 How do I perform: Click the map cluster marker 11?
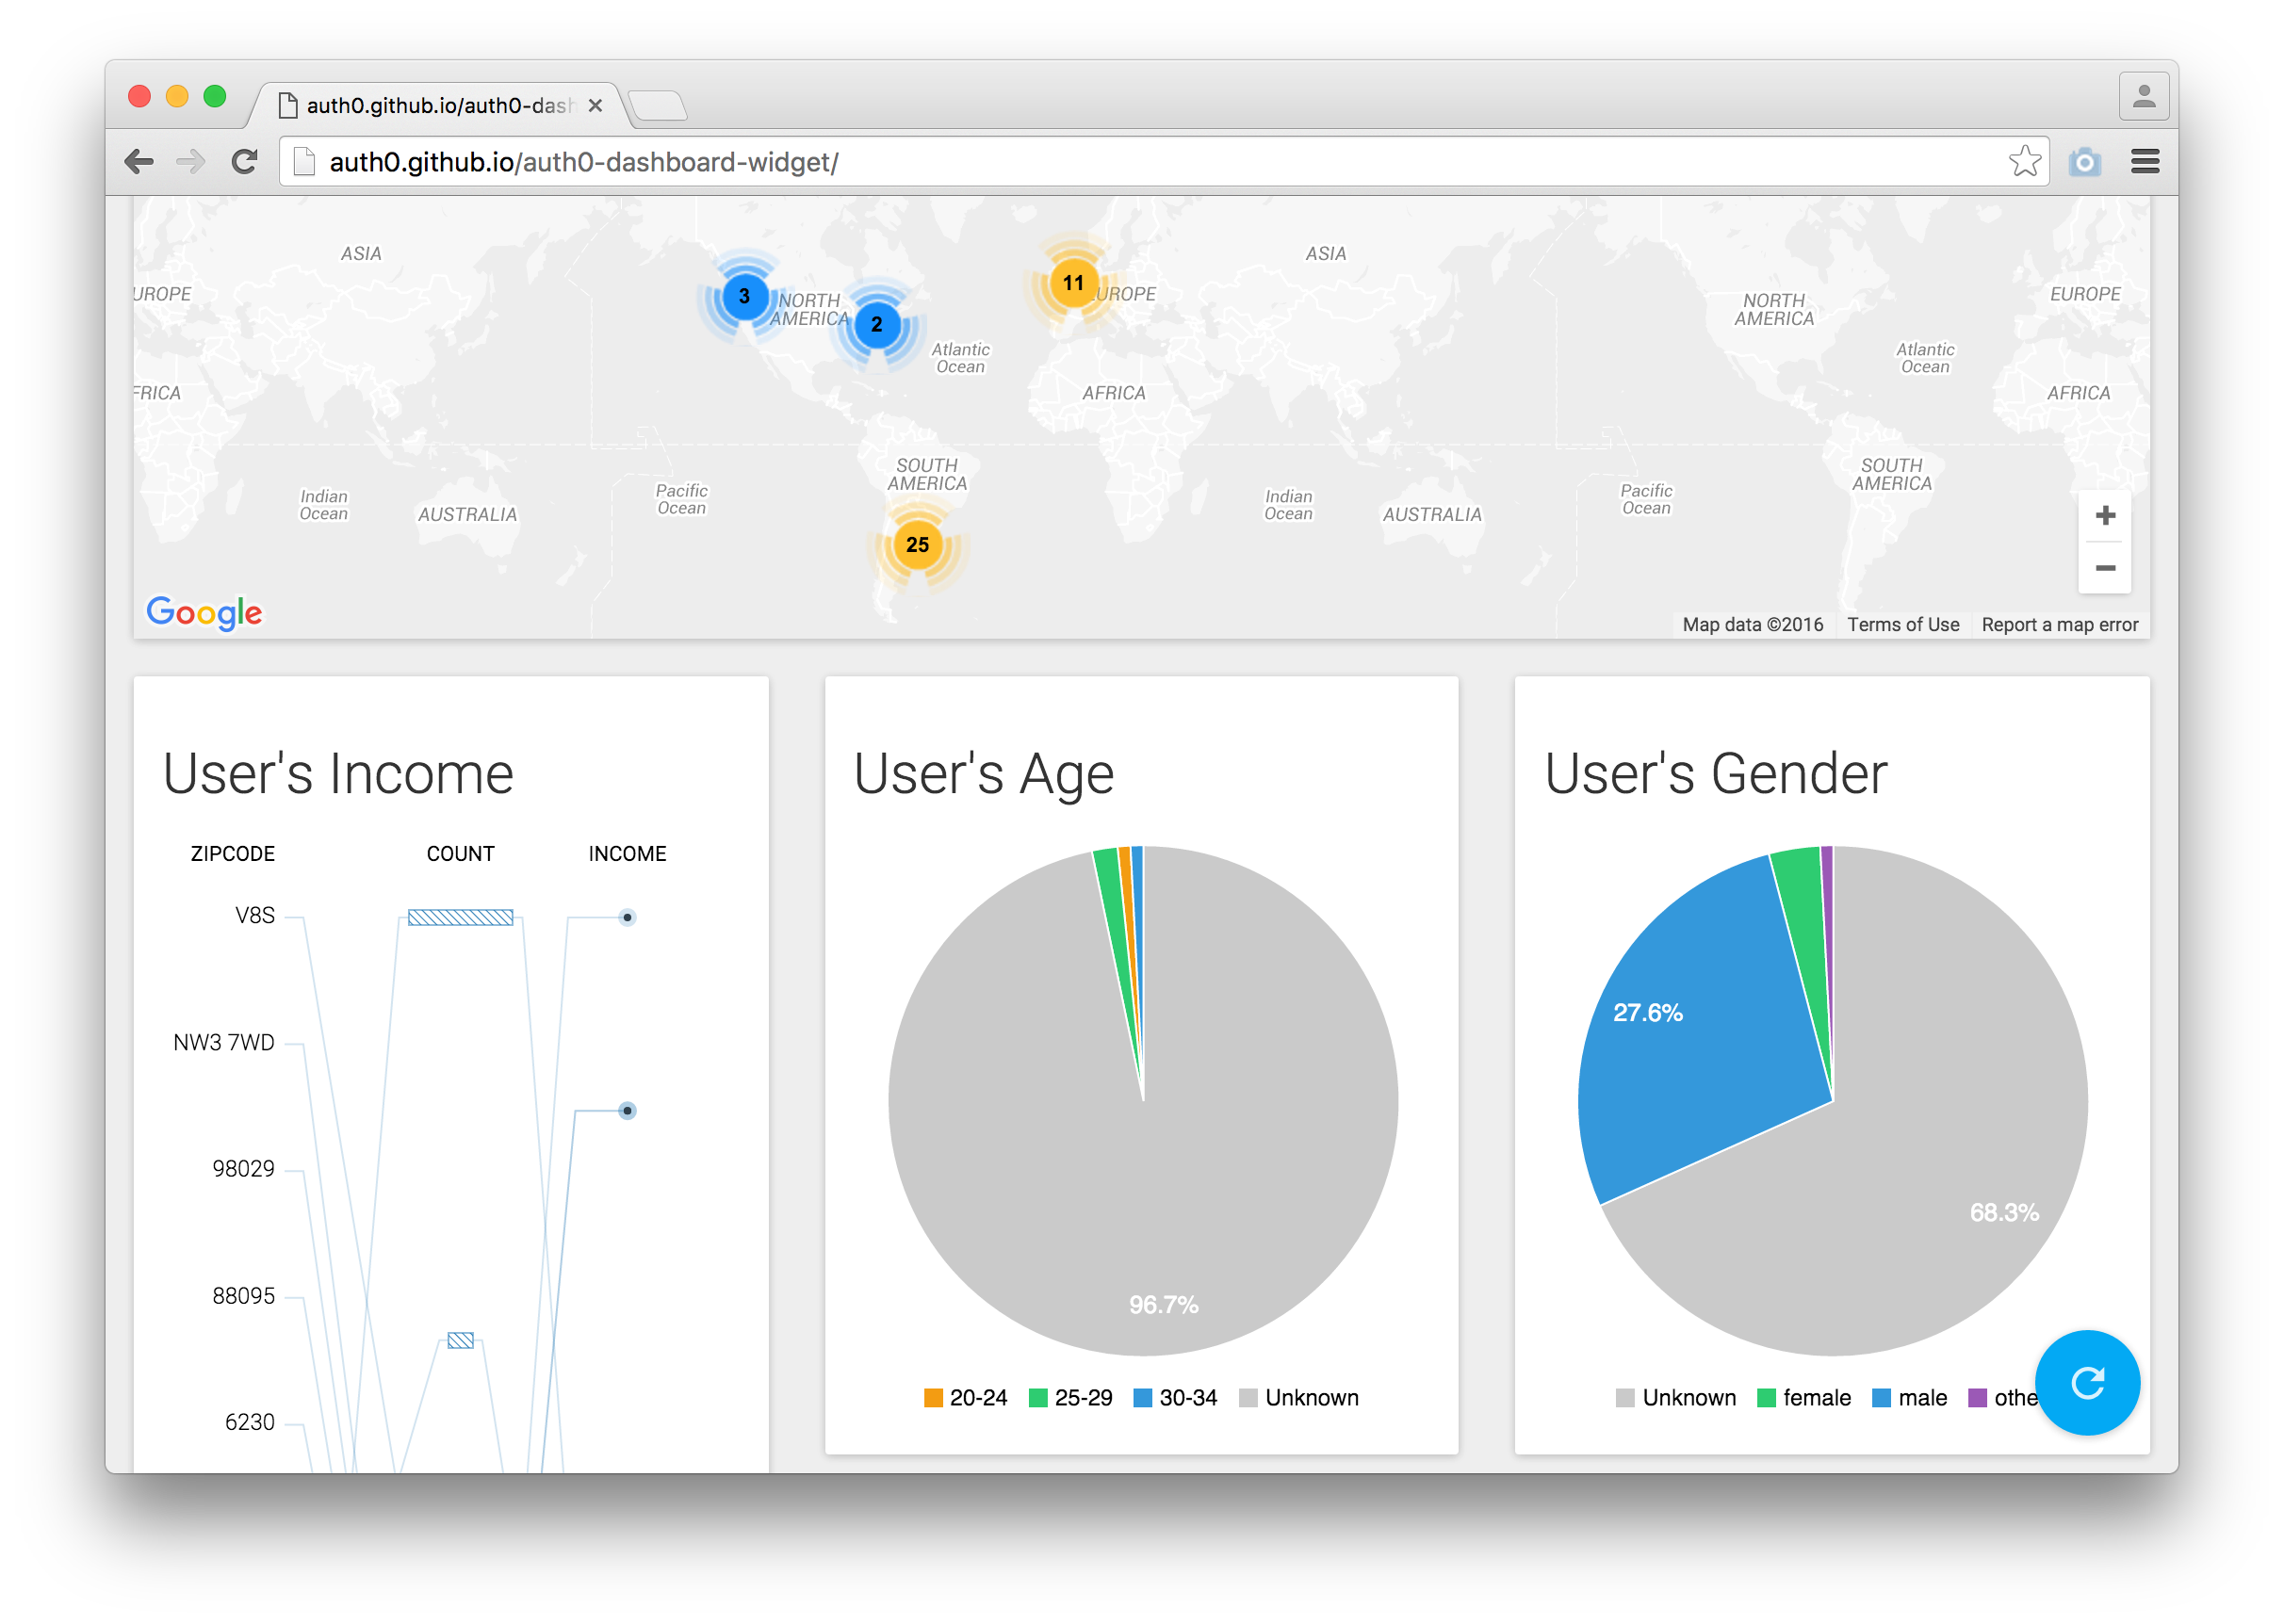point(1073,283)
